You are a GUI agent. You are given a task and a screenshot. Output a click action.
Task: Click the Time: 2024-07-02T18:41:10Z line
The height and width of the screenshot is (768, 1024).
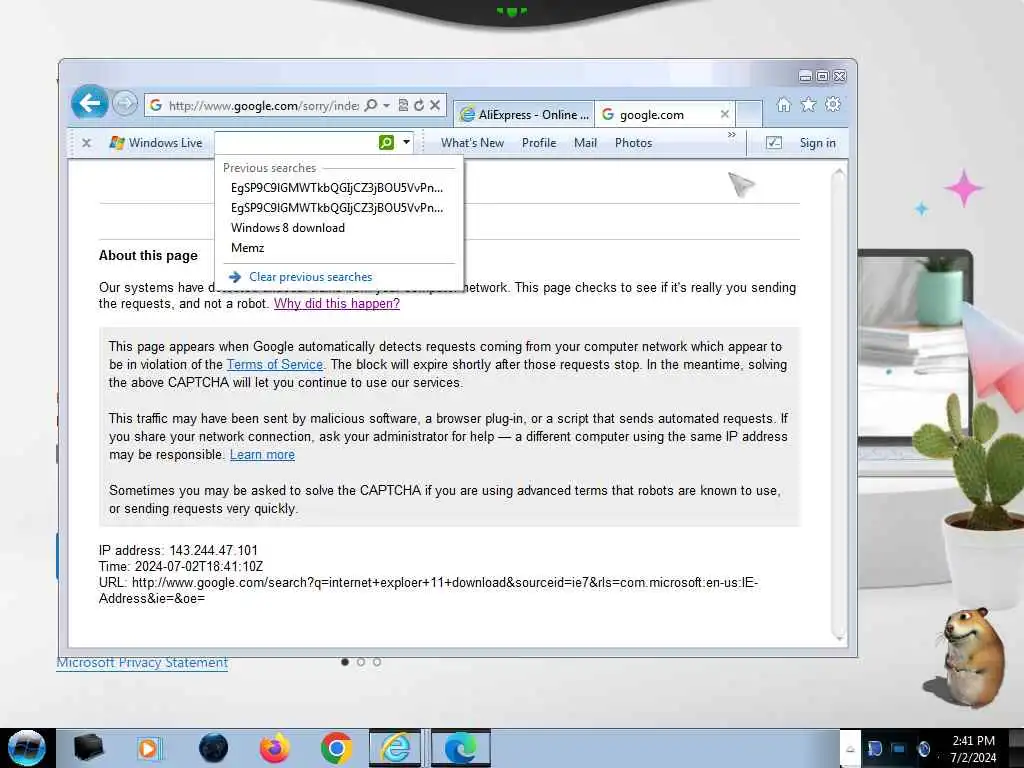pyautogui.click(x=181, y=566)
